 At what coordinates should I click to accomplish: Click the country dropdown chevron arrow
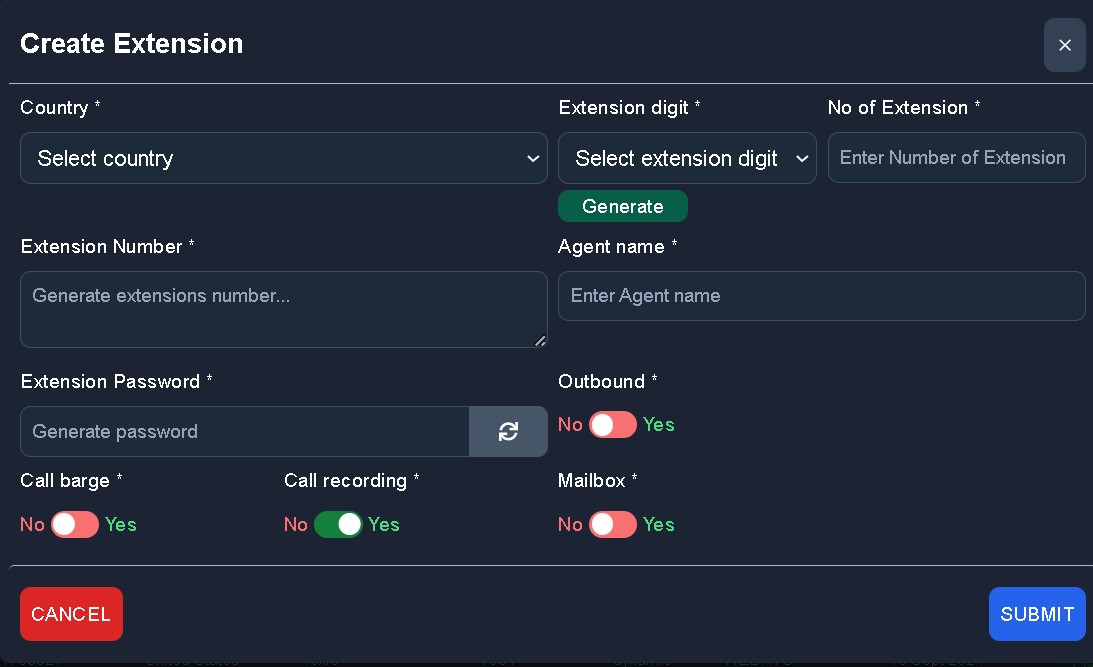(532, 159)
